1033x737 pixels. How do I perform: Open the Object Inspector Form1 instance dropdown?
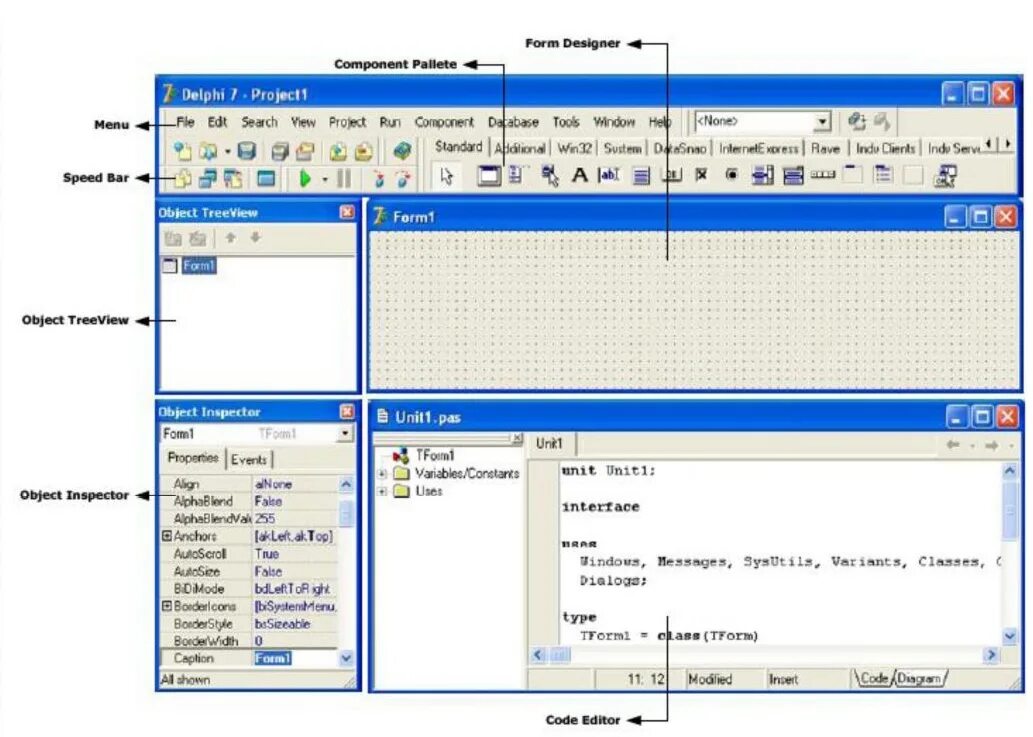pyautogui.click(x=345, y=433)
